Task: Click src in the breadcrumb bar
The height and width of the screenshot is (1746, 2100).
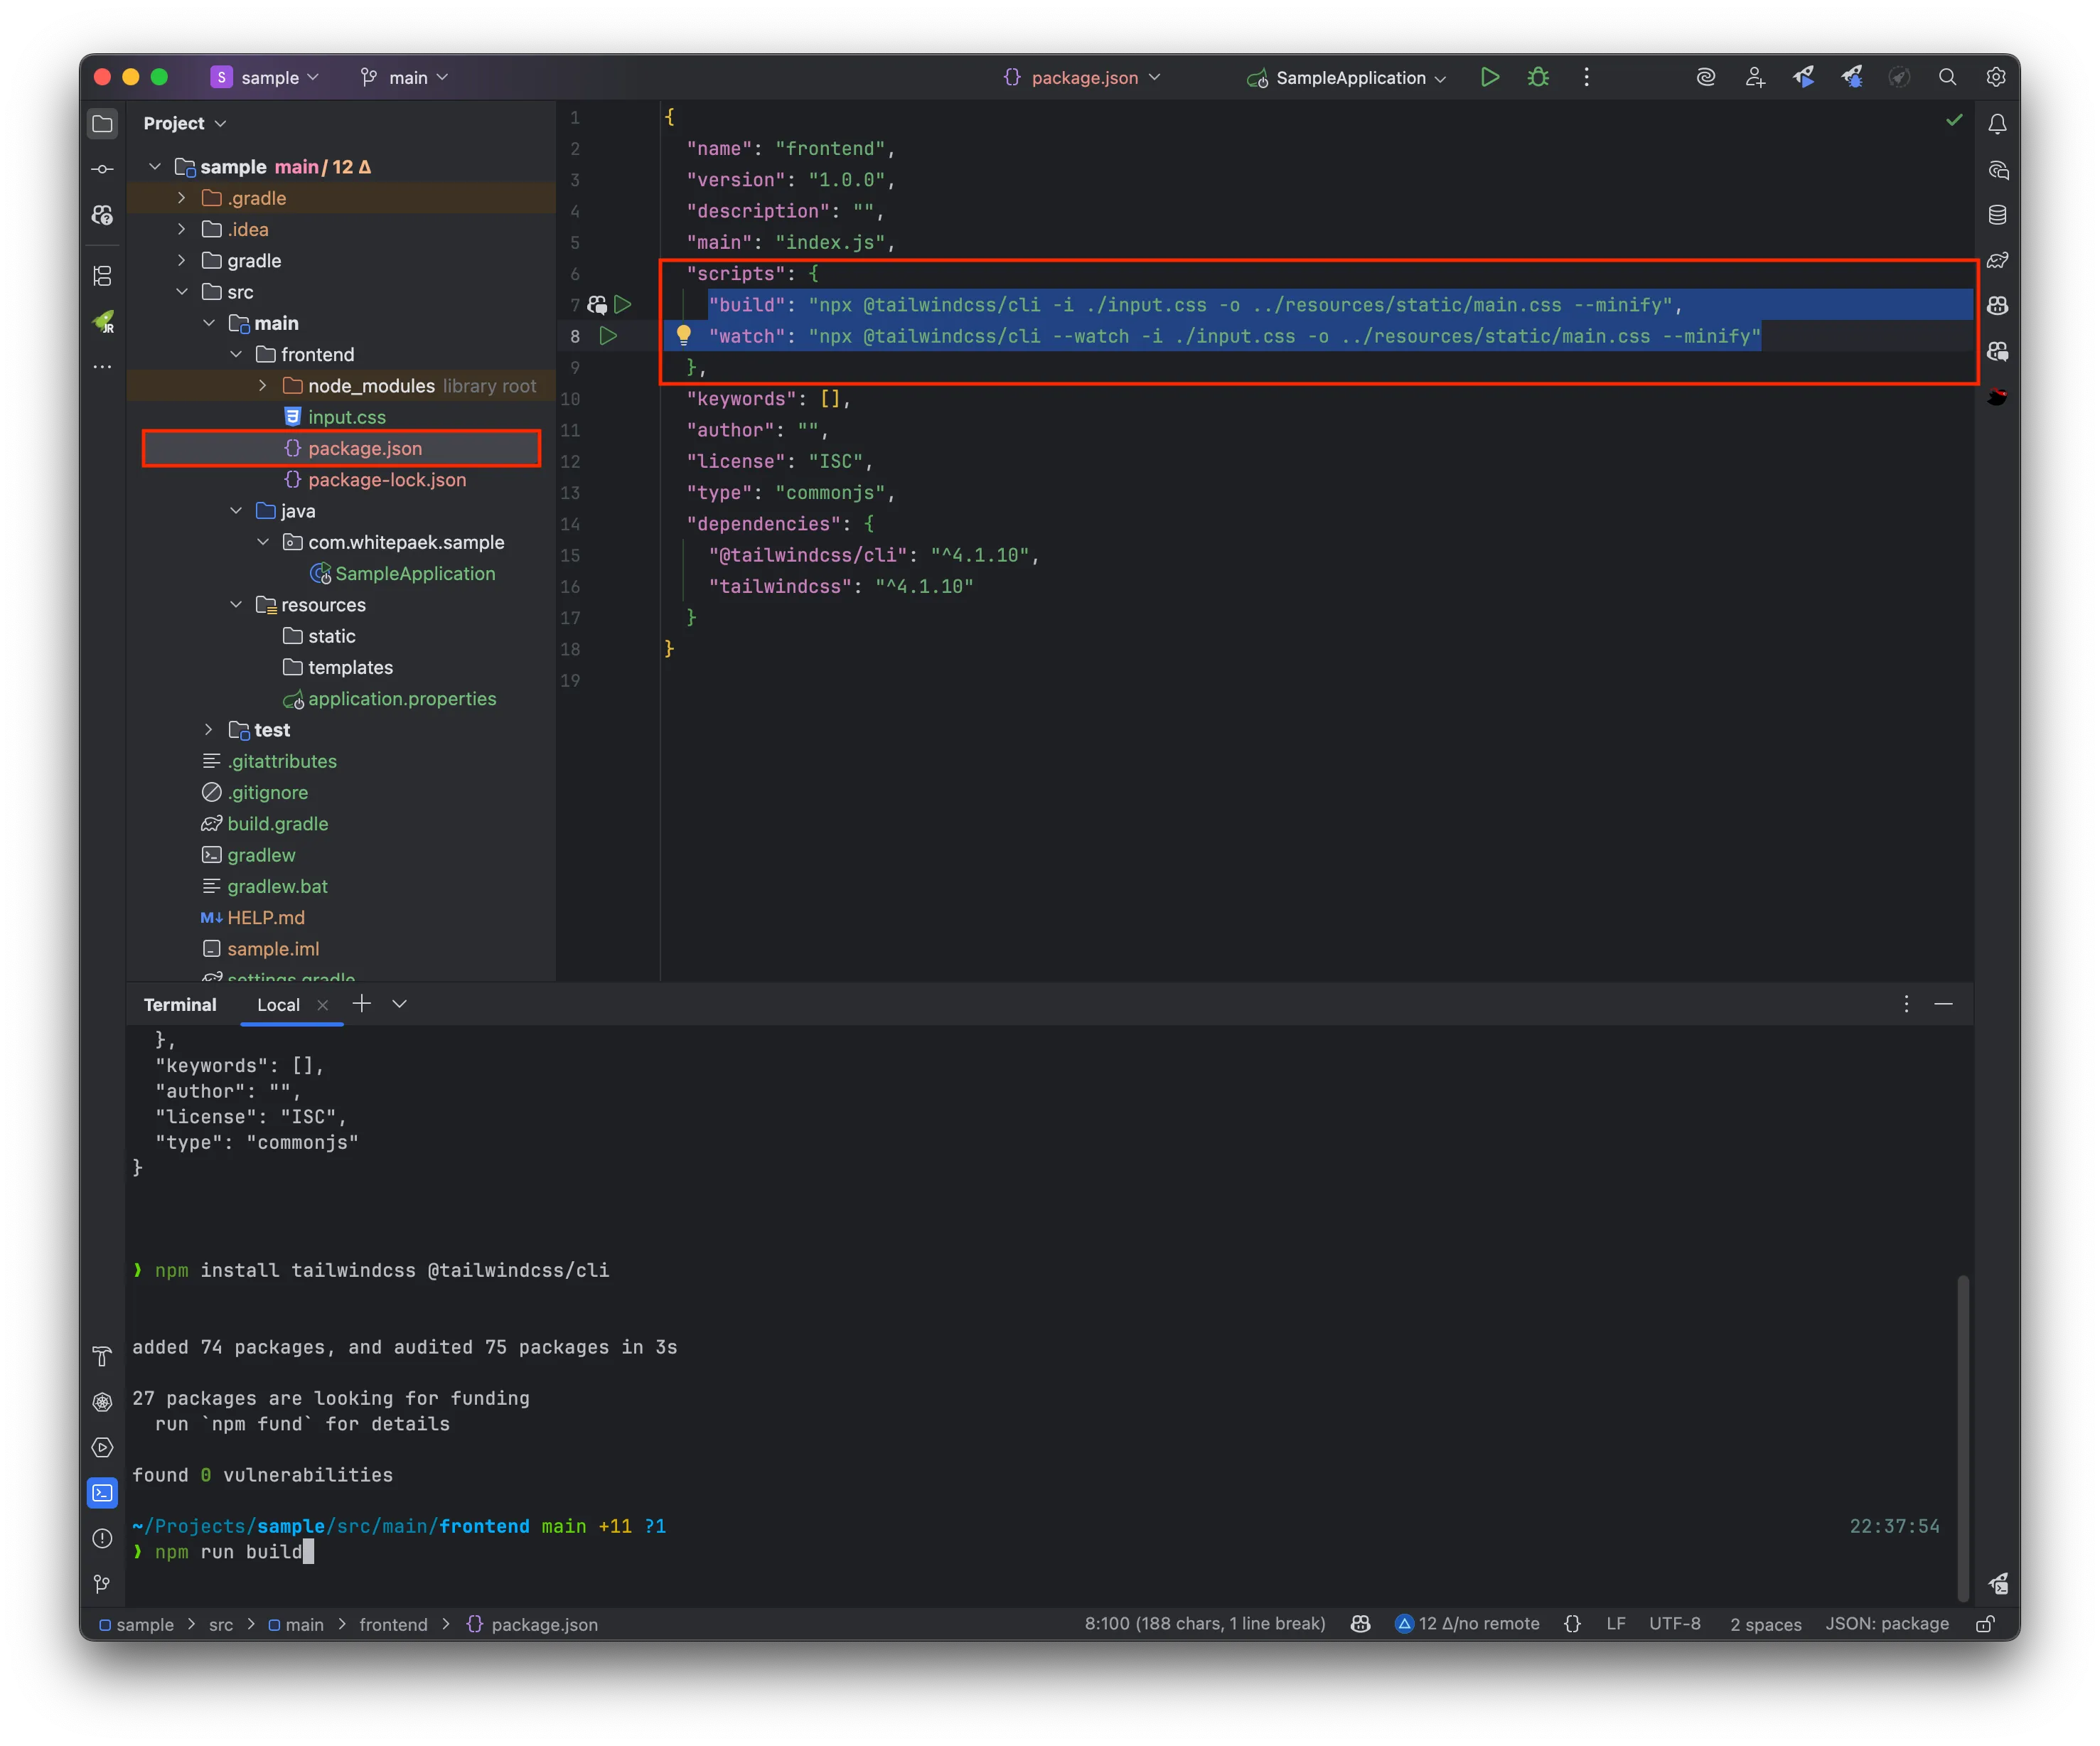Action: (x=221, y=1625)
